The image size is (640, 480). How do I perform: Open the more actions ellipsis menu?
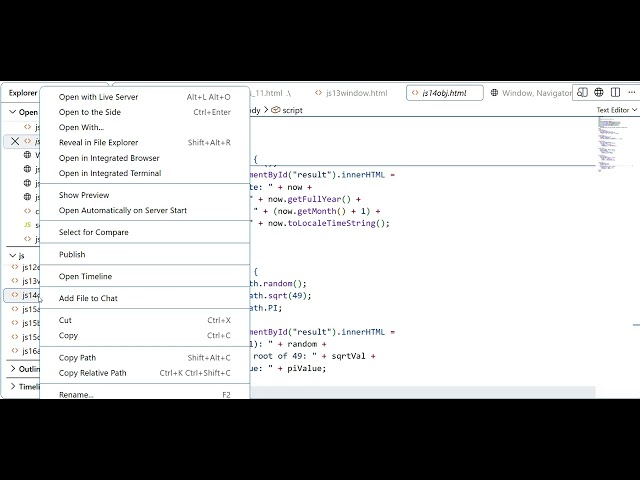631,93
